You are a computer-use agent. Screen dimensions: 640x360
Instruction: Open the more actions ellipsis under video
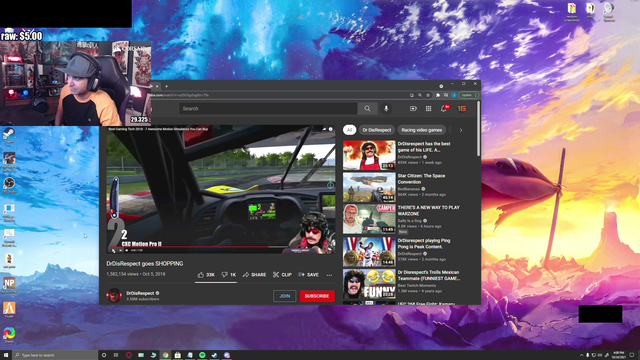coord(329,275)
